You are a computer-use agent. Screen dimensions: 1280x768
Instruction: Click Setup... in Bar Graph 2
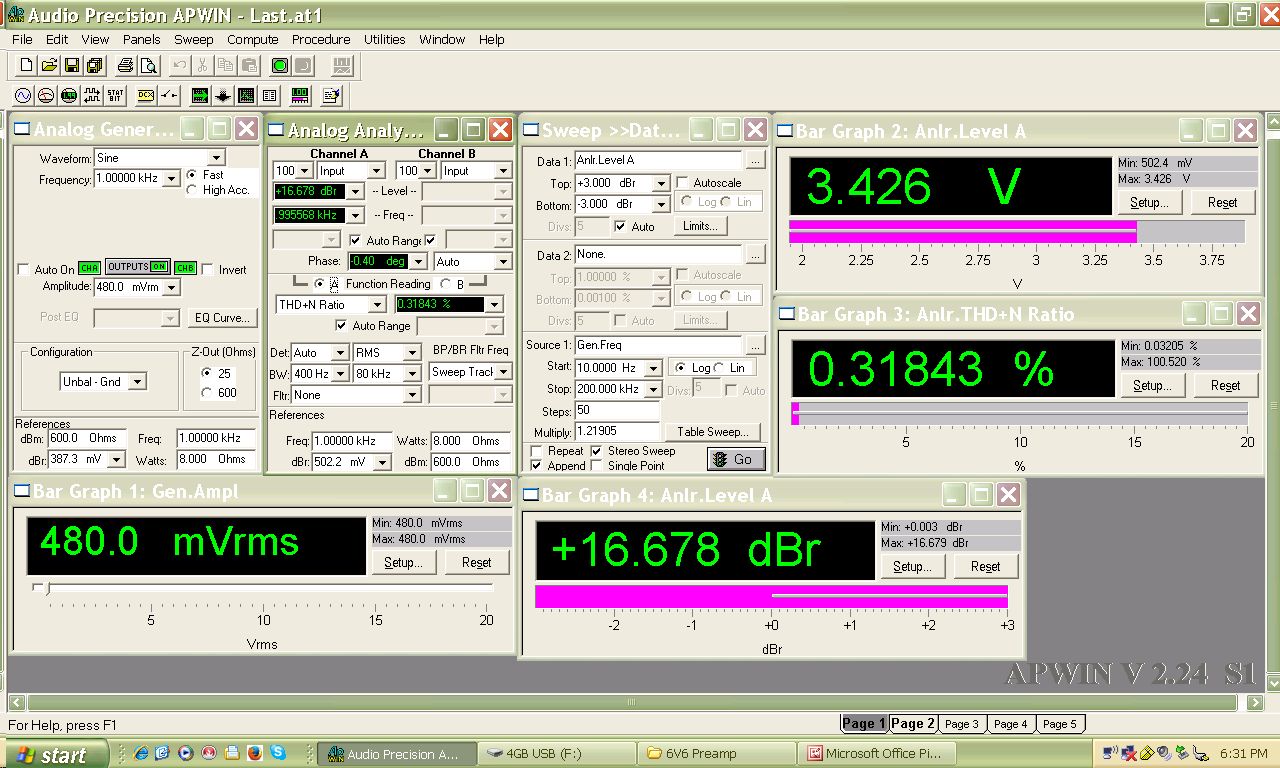1149,202
